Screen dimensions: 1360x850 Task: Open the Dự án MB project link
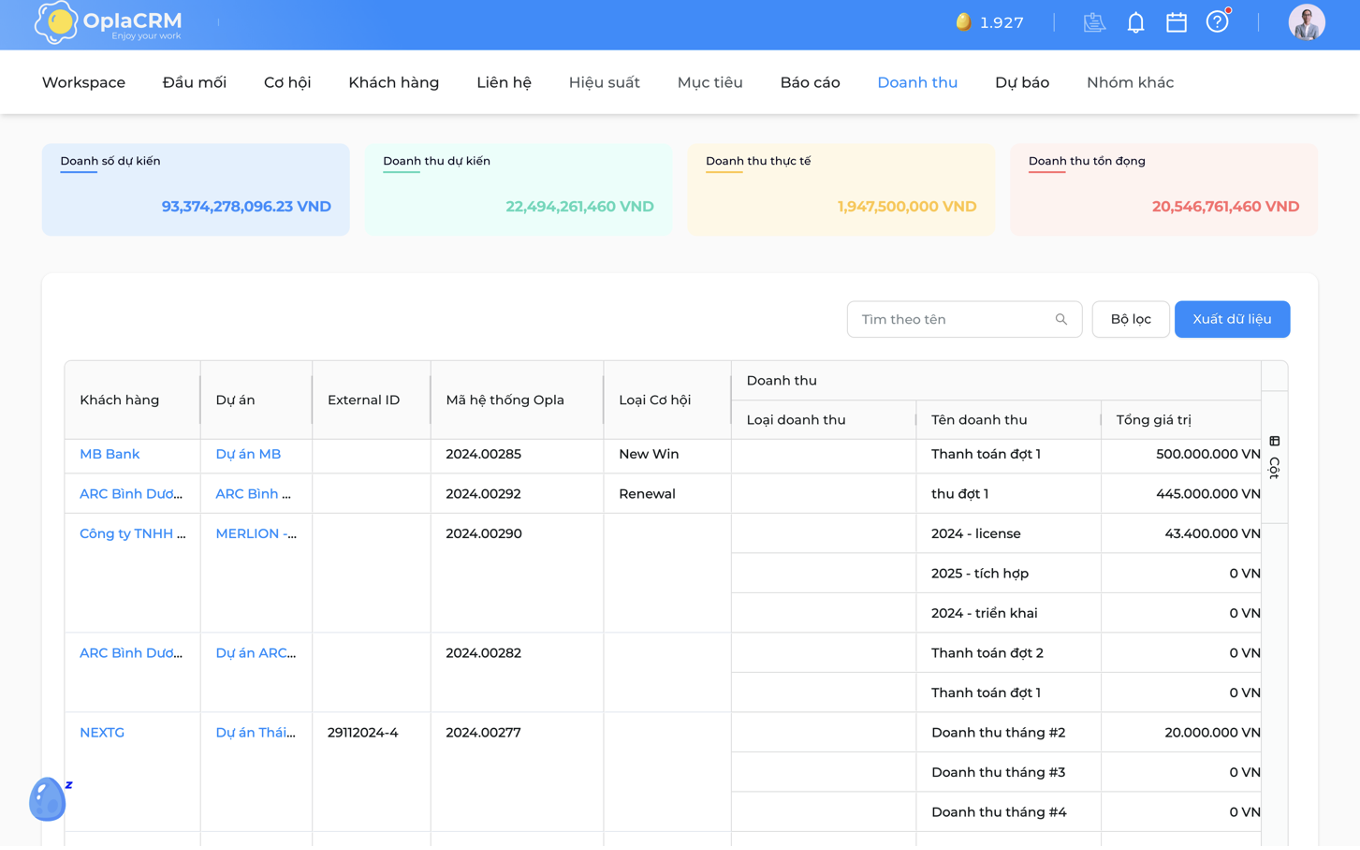click(248, 454)
